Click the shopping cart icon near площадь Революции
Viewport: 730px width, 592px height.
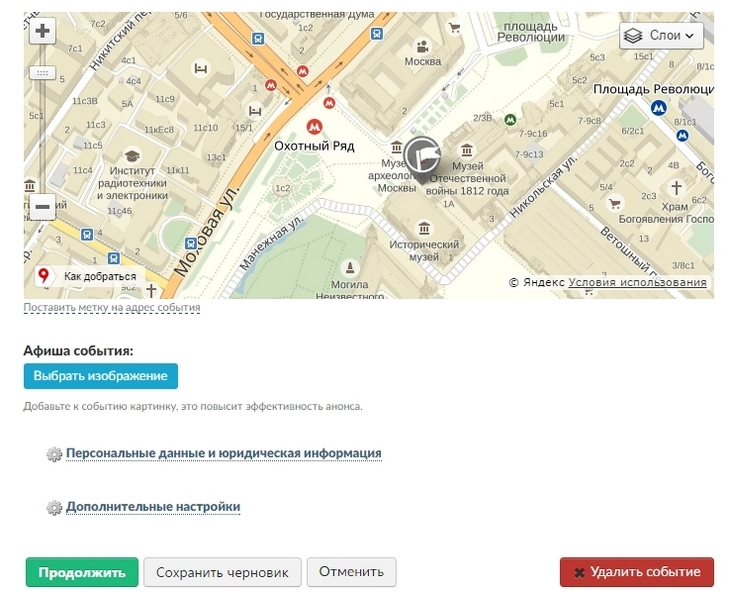[454, 27]
